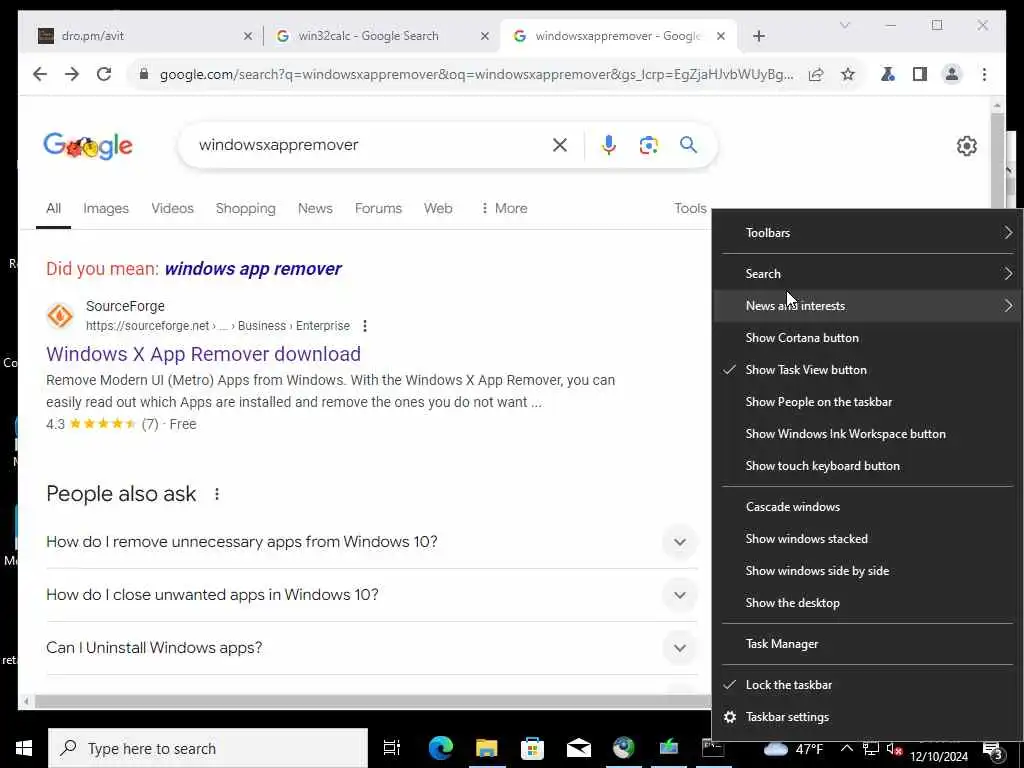Choose Show windows side by side
This screenshot has height=768, width=1024.
coord(867,571)
